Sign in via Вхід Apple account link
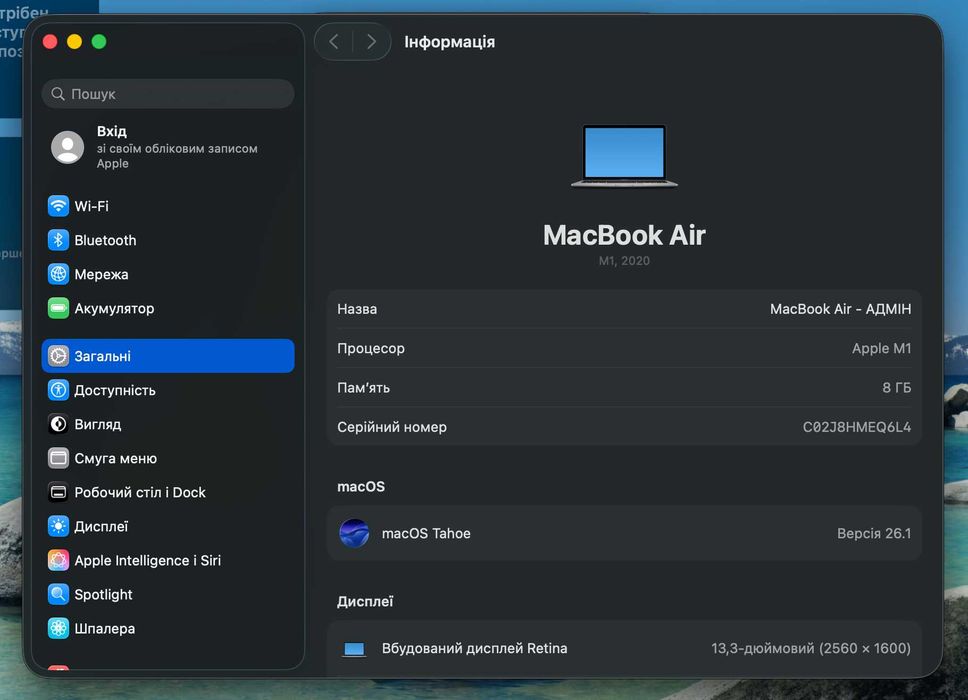968x700 pixels. tap(168, 147)
